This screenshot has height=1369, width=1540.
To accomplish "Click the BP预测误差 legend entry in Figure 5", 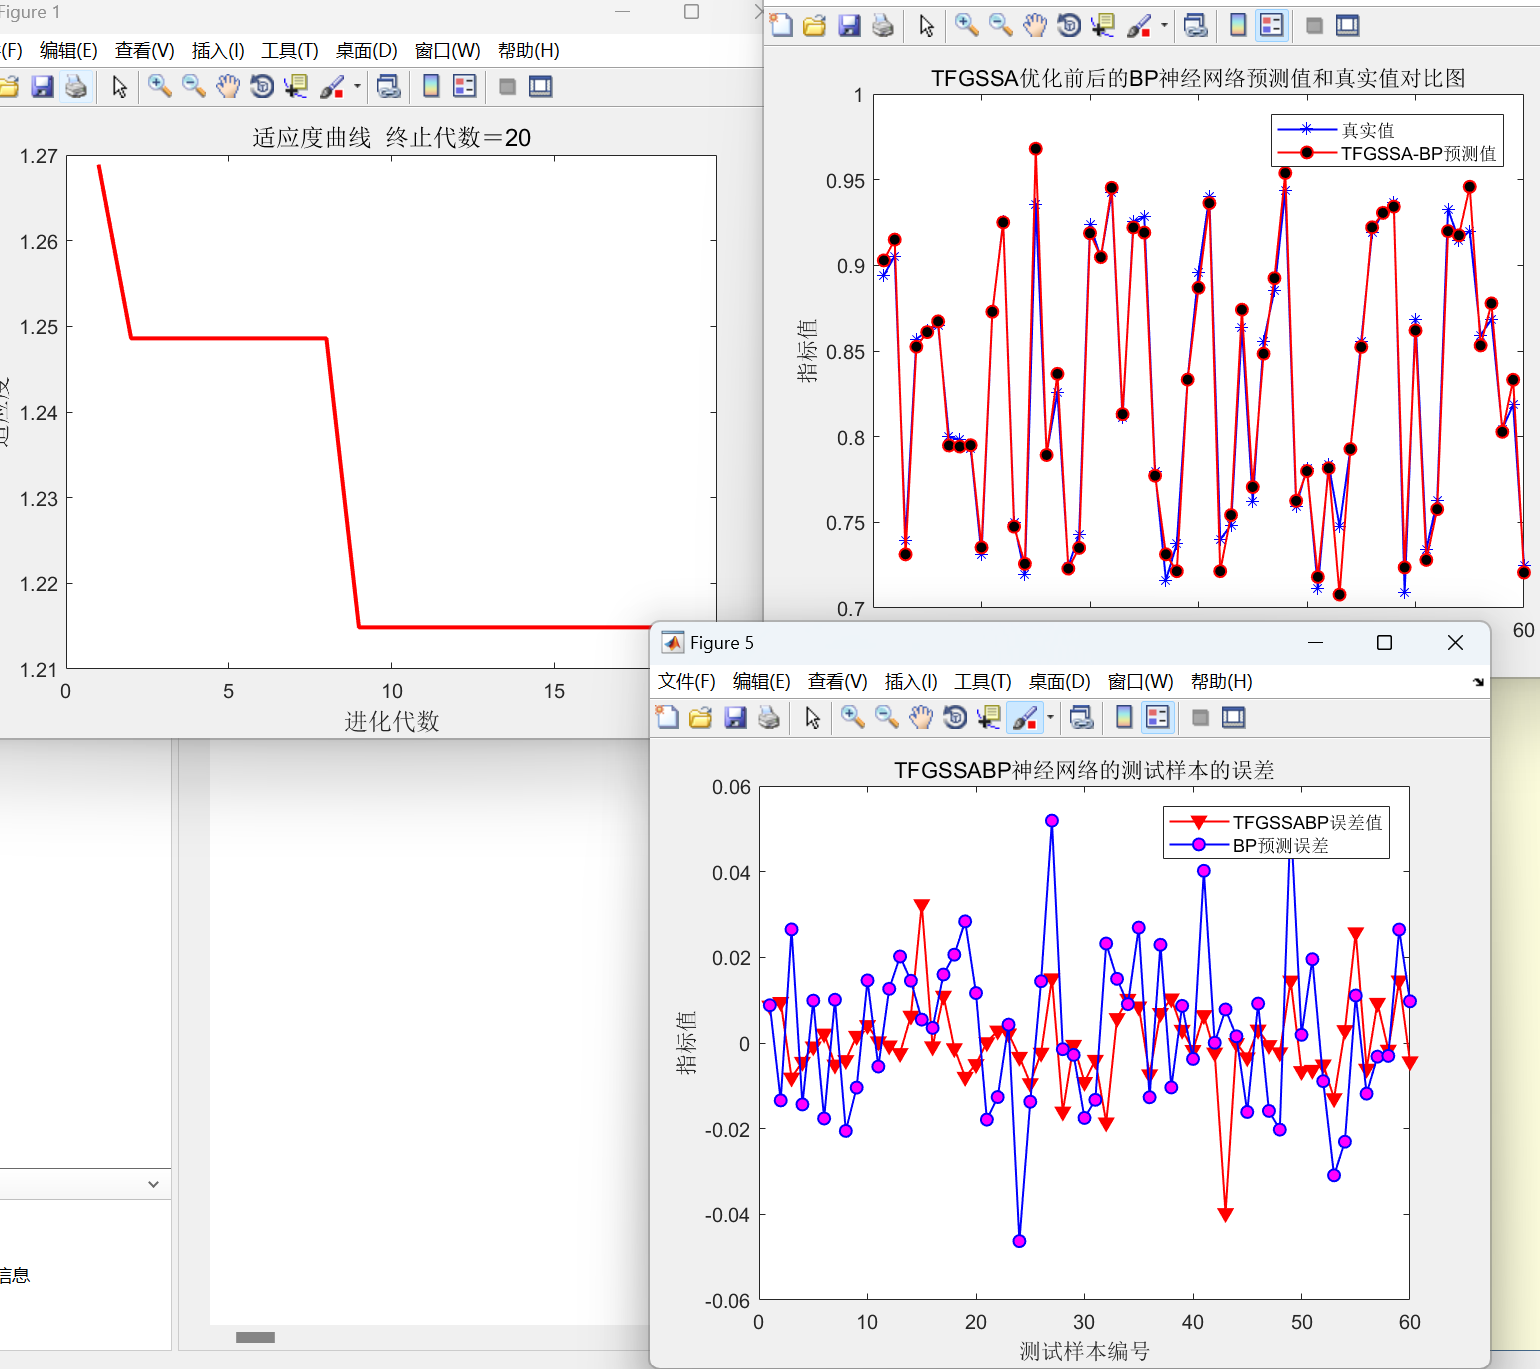I will [x=1280, y=846].
